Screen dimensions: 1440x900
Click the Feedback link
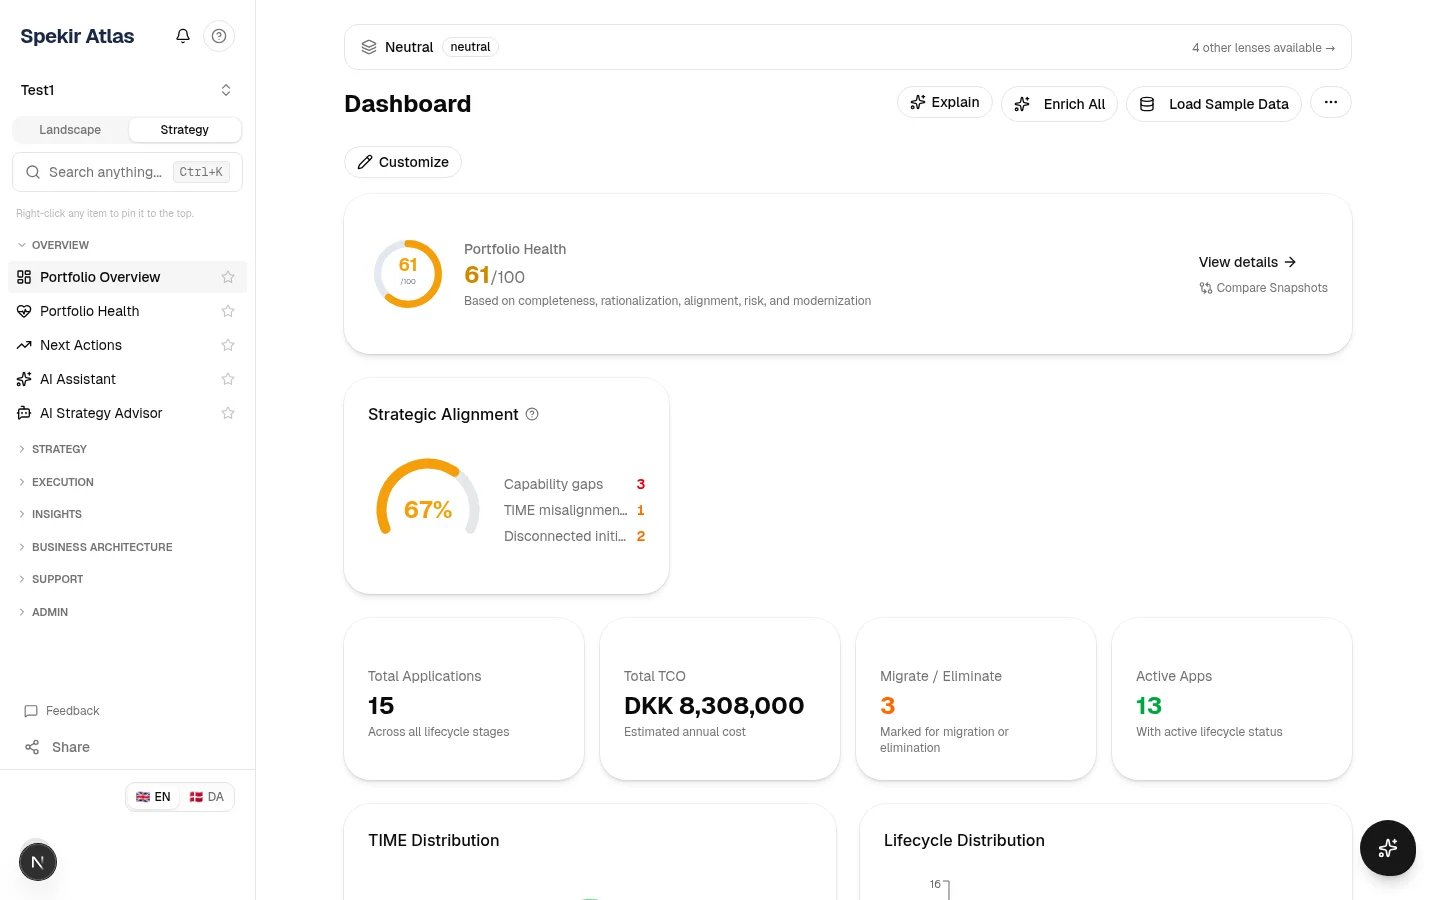[x=62, y=711]
